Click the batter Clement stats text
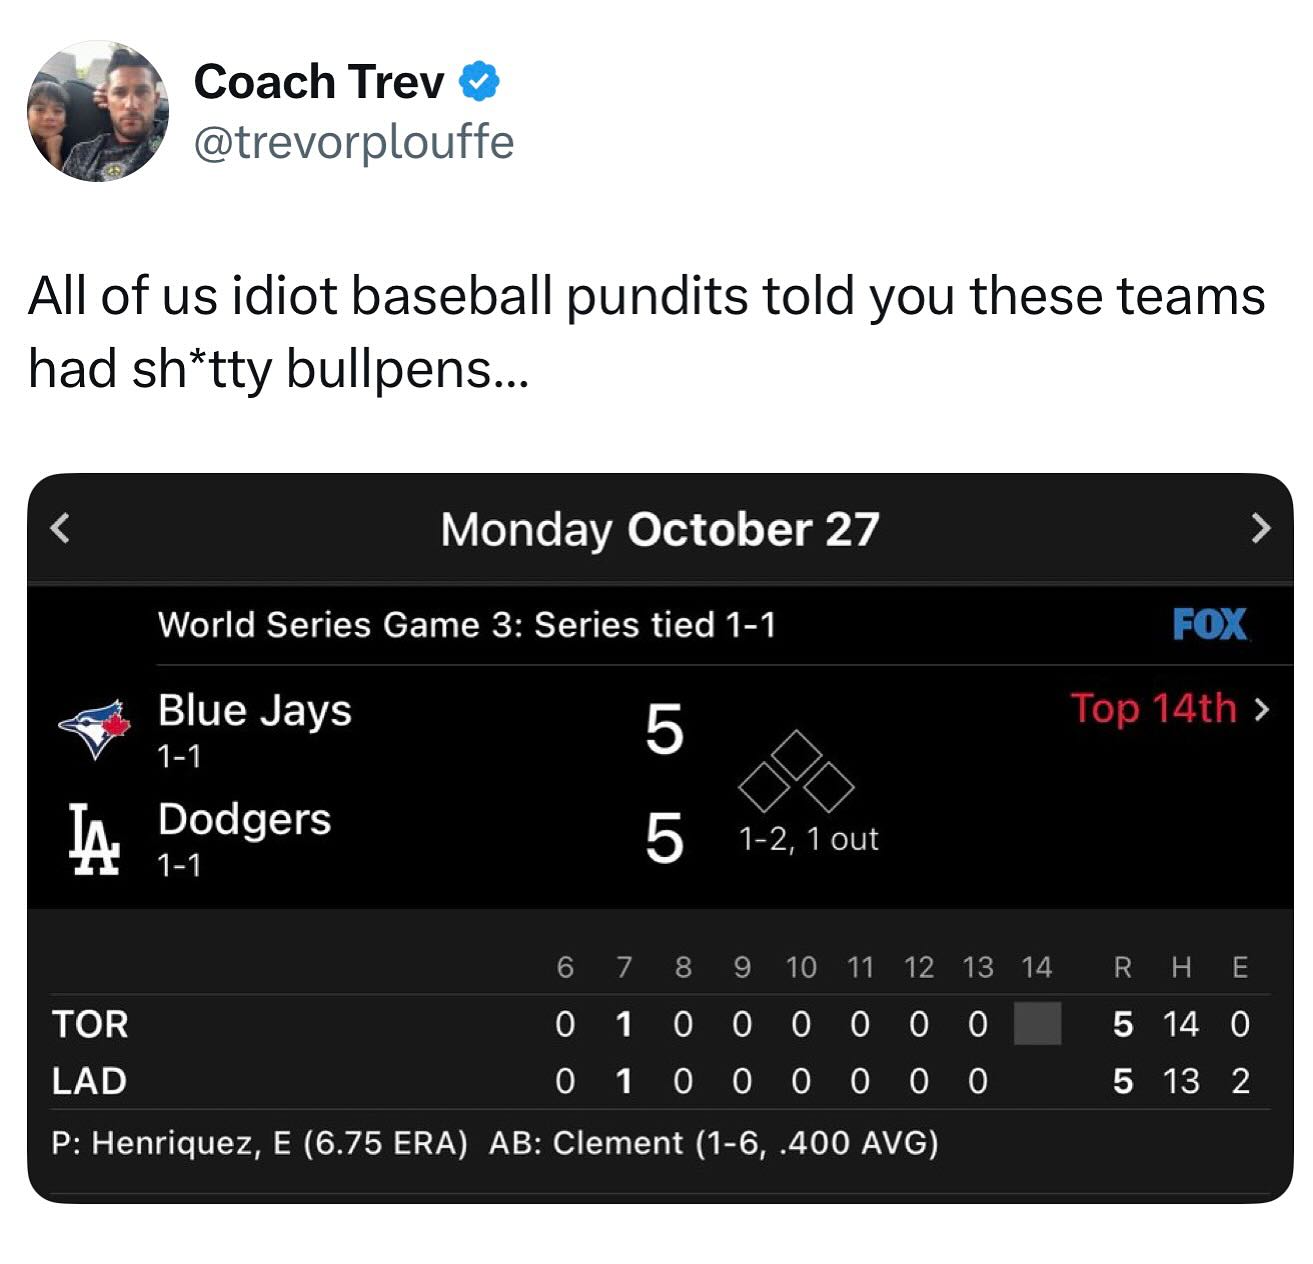Screen dimensions: 1313x1264 (713, 1142)
